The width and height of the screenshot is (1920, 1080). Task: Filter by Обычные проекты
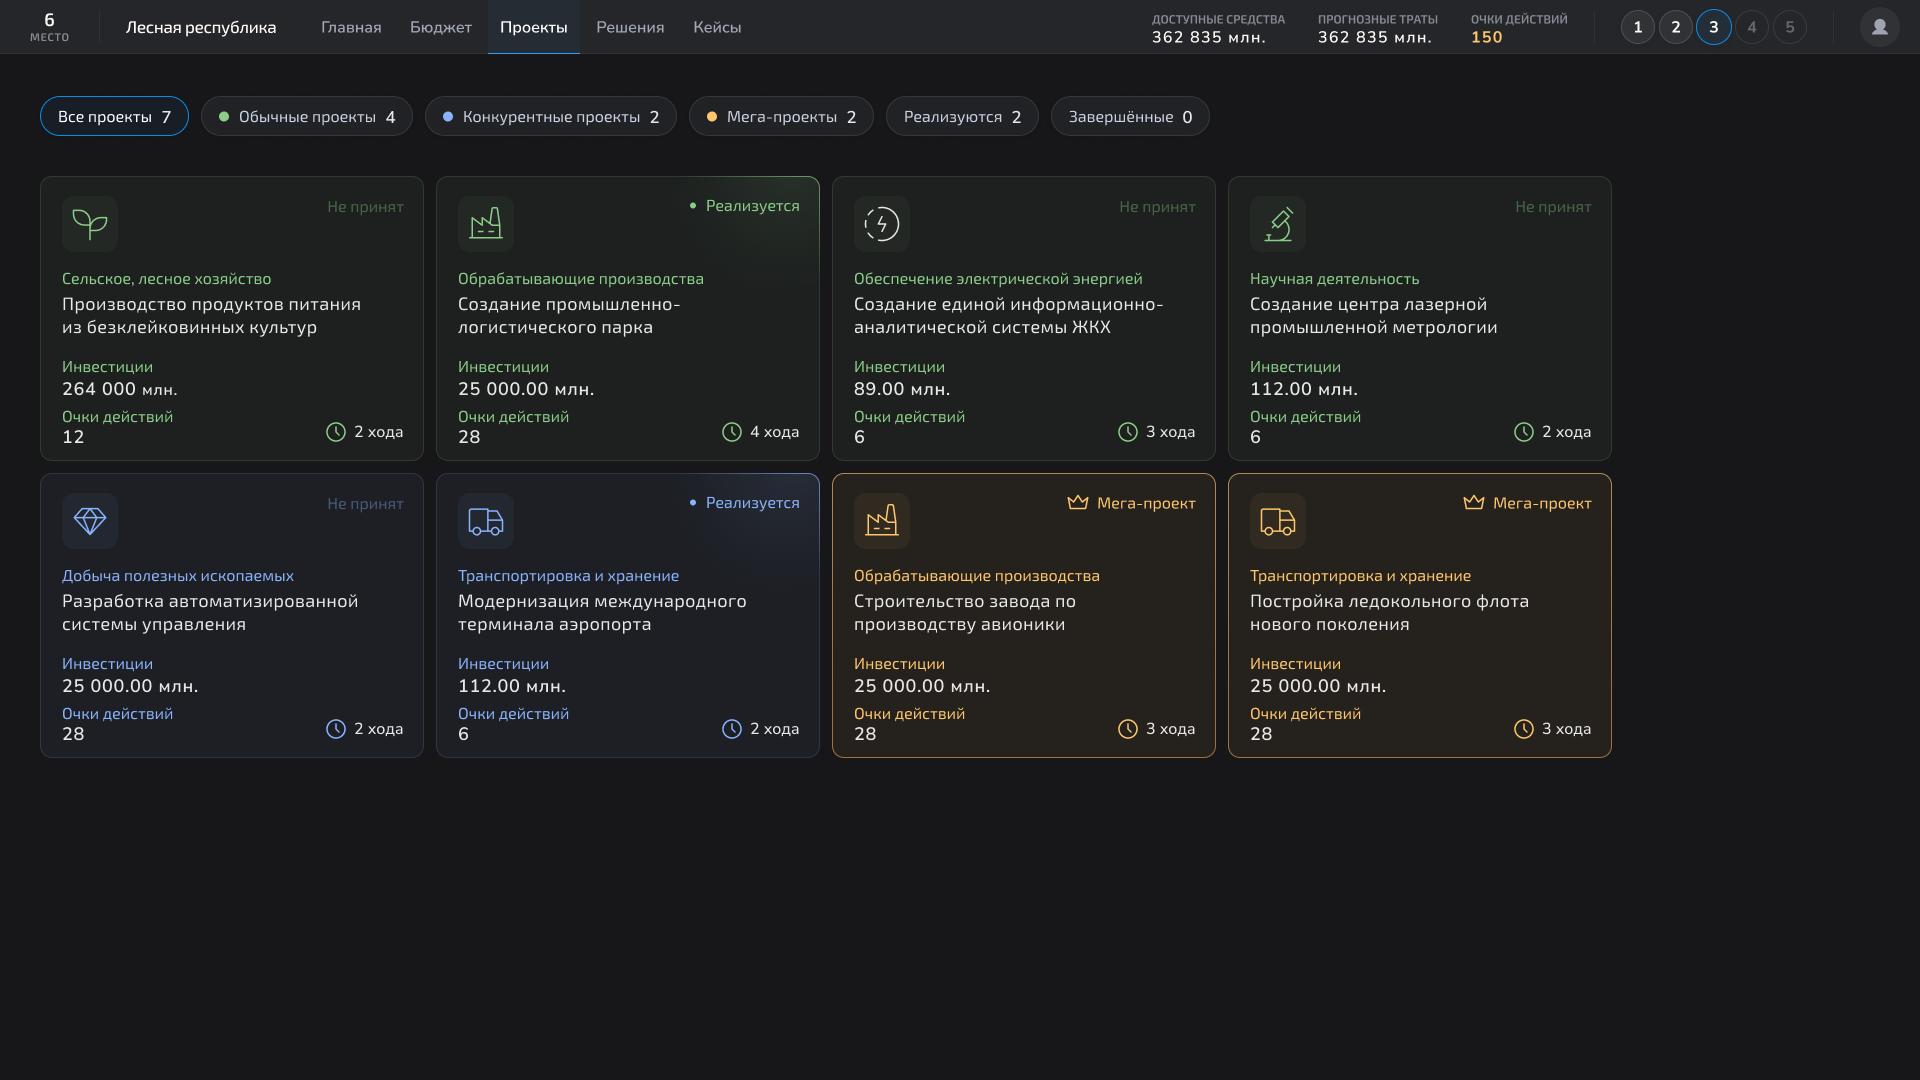(307, 117)
